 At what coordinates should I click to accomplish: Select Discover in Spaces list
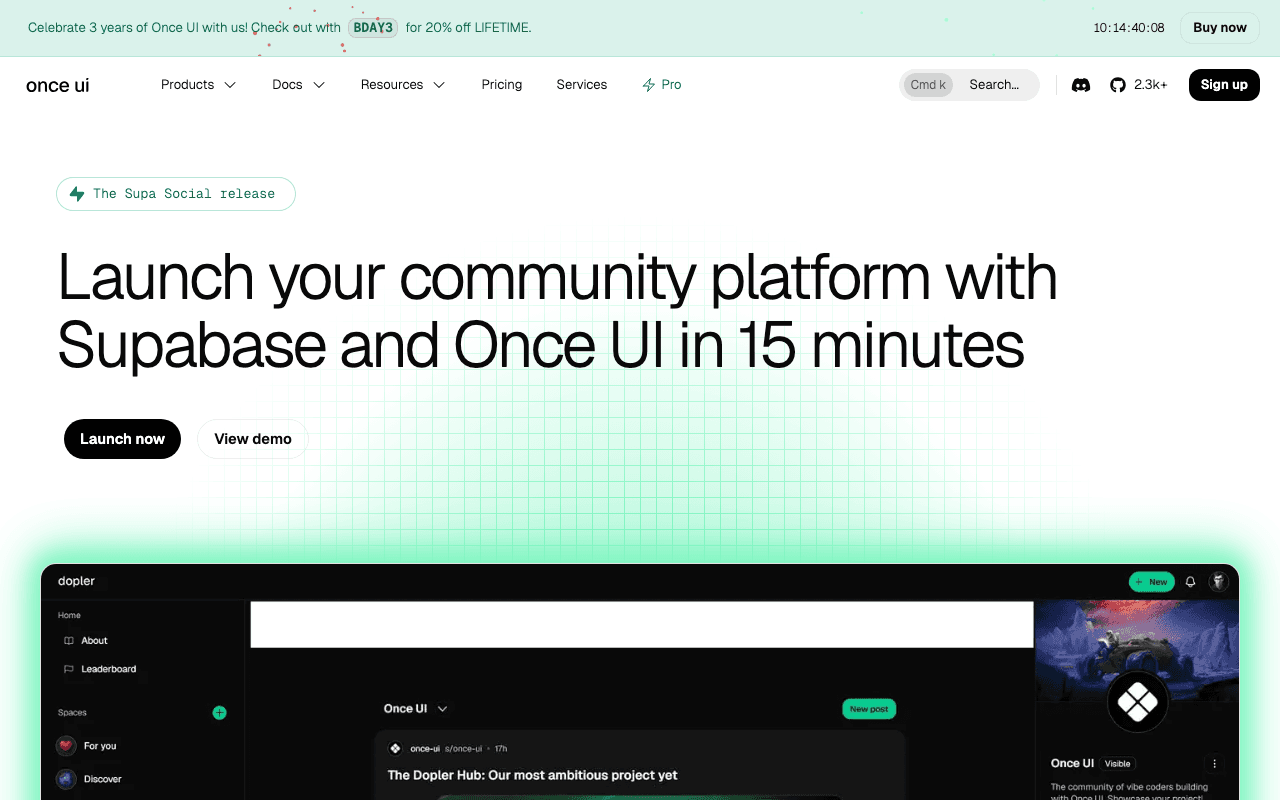pos(103,779)
